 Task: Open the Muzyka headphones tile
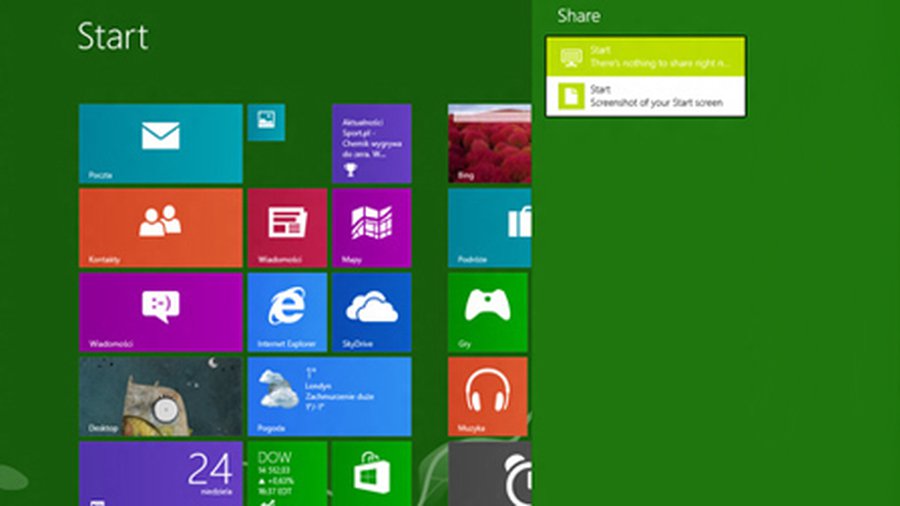click(487, 396)
